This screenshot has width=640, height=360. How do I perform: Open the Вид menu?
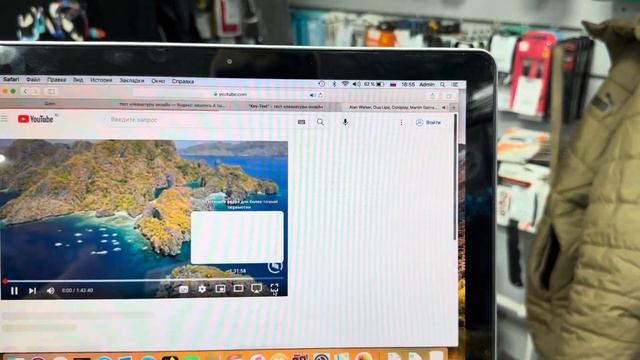click(78, 80)
